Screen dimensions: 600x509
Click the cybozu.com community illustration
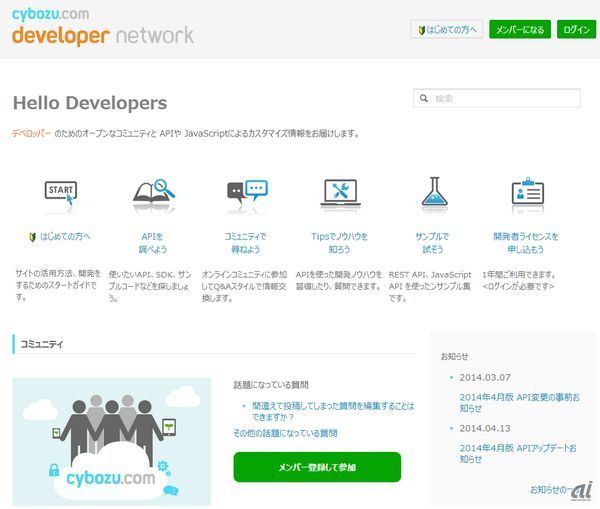(112, 442)
